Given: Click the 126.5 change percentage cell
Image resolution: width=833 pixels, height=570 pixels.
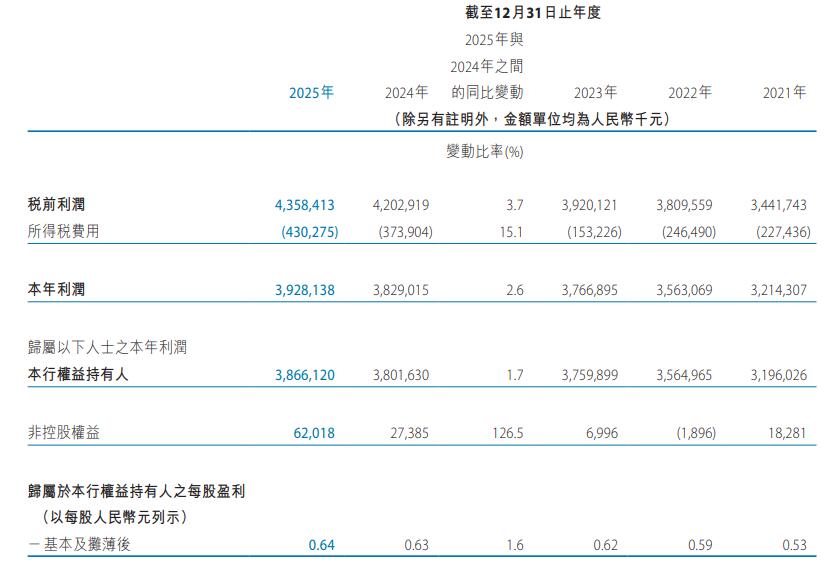Looking at the screenshot, I should click(503, 433).
